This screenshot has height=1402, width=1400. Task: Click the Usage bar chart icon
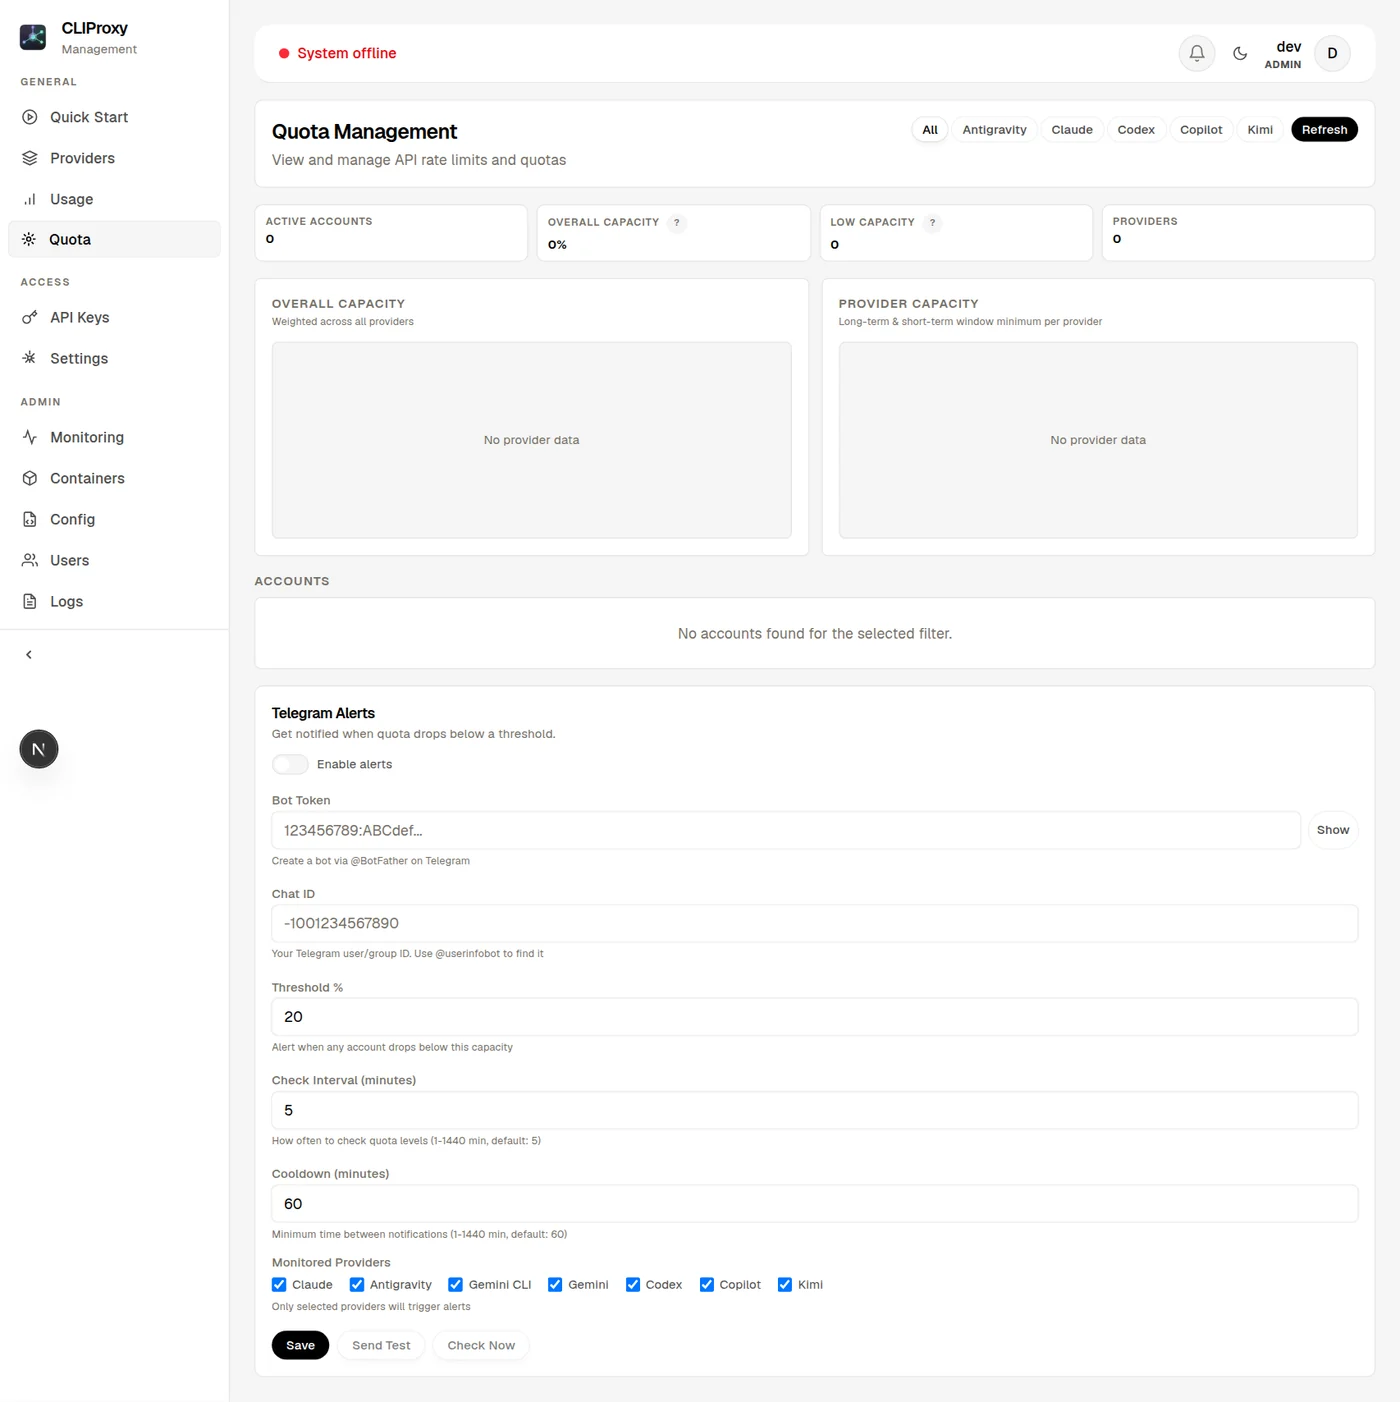[x=30, y=199]
